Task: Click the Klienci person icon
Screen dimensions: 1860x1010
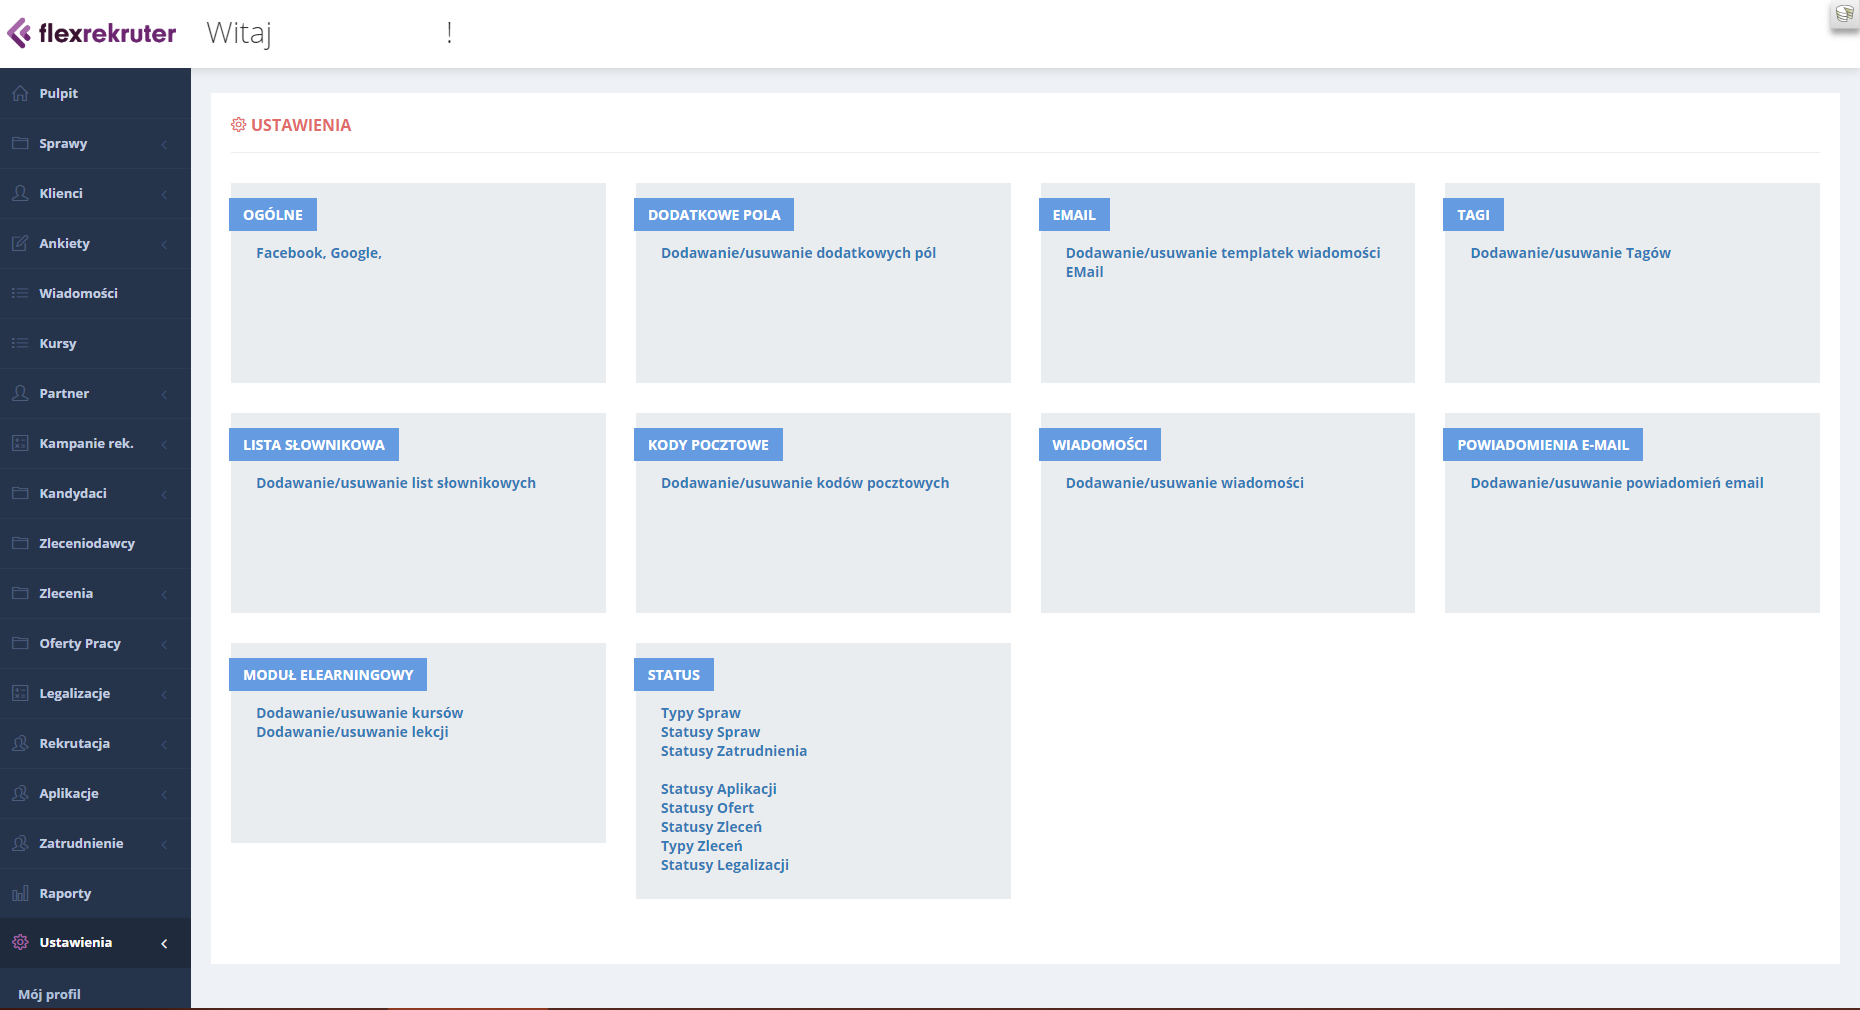Action: click(20, 193)
